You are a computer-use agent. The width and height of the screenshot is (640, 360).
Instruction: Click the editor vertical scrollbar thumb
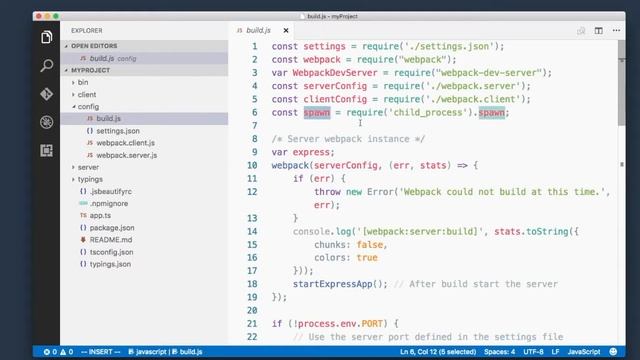(x=621, y=82)
